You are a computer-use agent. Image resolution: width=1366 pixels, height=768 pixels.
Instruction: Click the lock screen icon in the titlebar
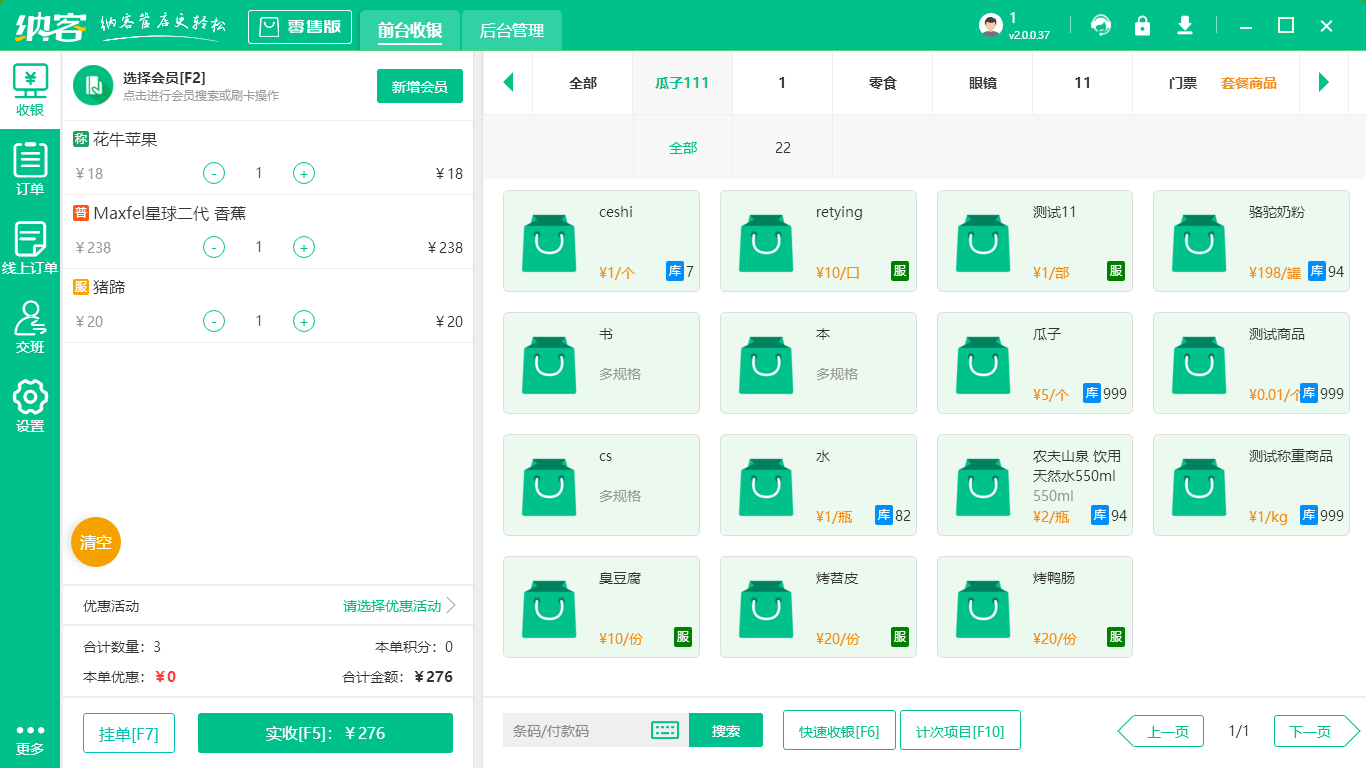coord(1142,25)
